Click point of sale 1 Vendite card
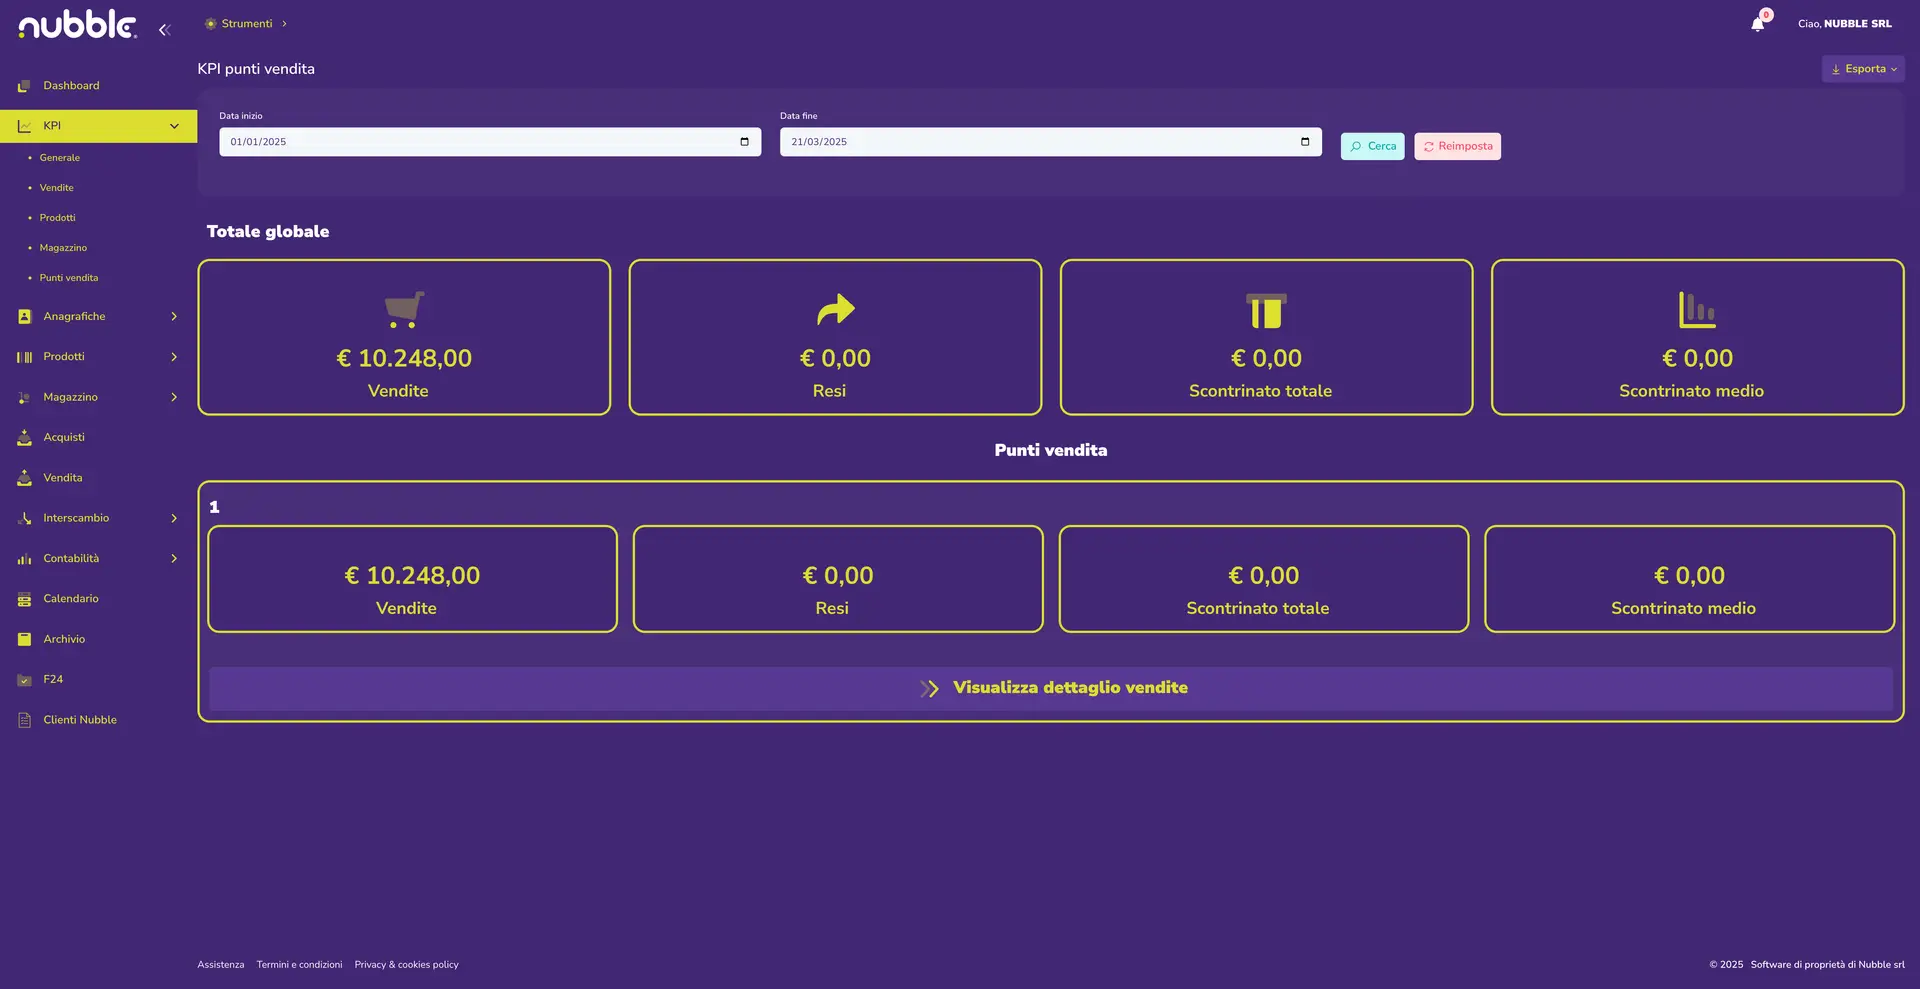 click(412, 579)
